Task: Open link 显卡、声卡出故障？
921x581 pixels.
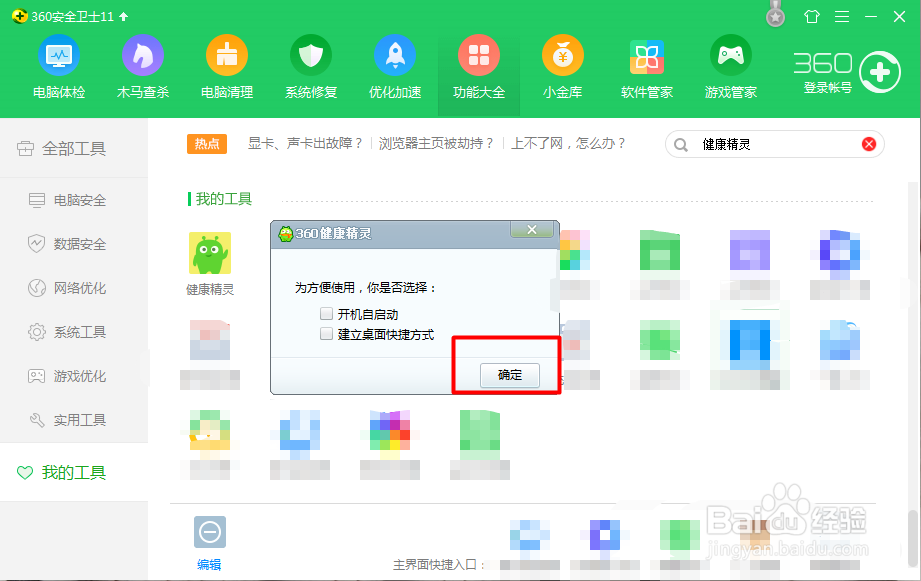Action: [x=305, y=143]
